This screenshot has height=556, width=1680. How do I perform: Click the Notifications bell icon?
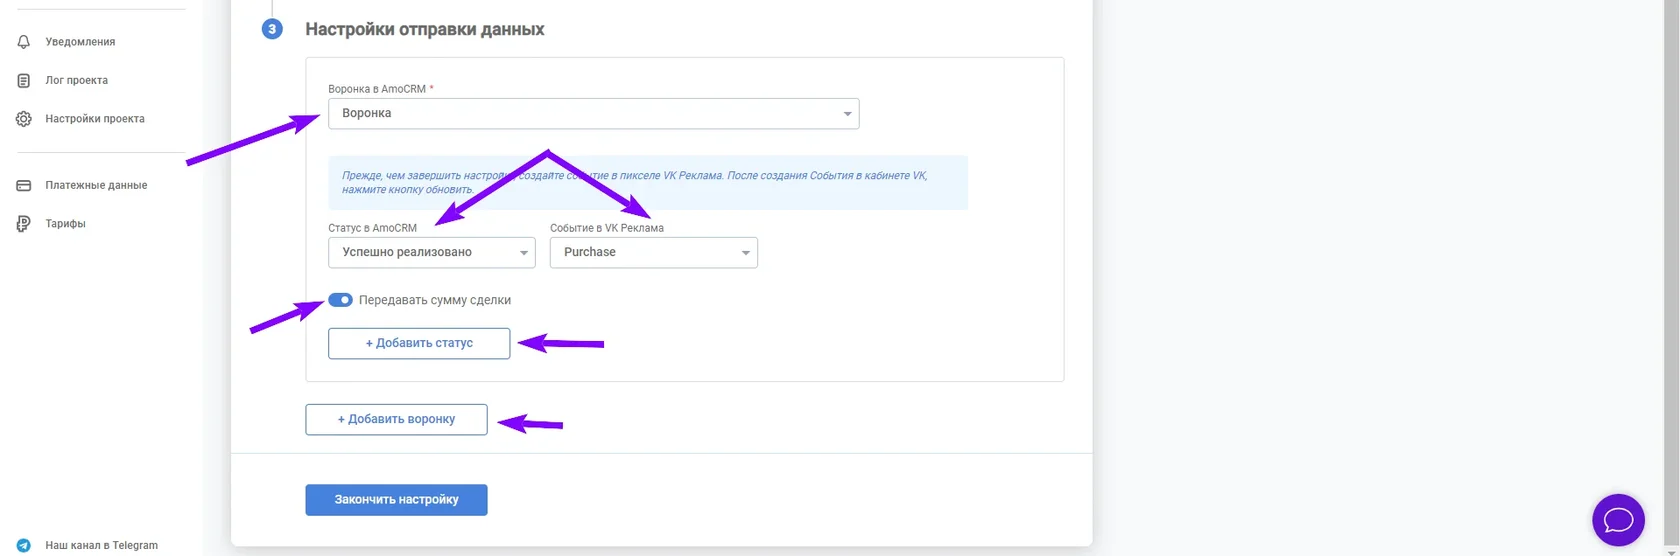point(24,42)
